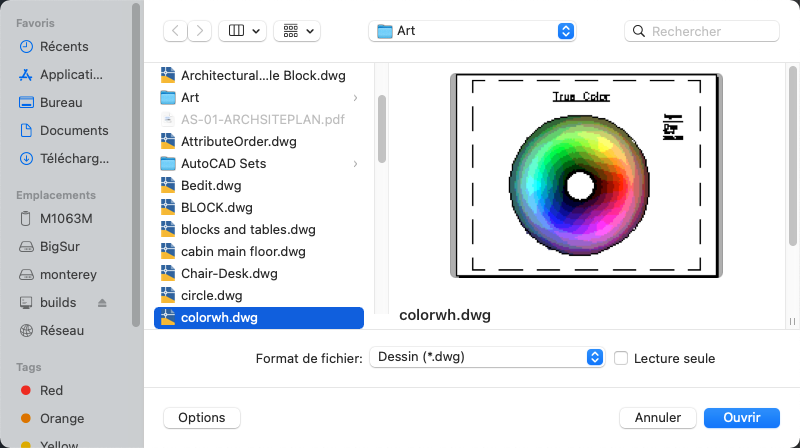
Task: Open the item grouping options button
Action: pyautogui.click(x=297, y=31)
